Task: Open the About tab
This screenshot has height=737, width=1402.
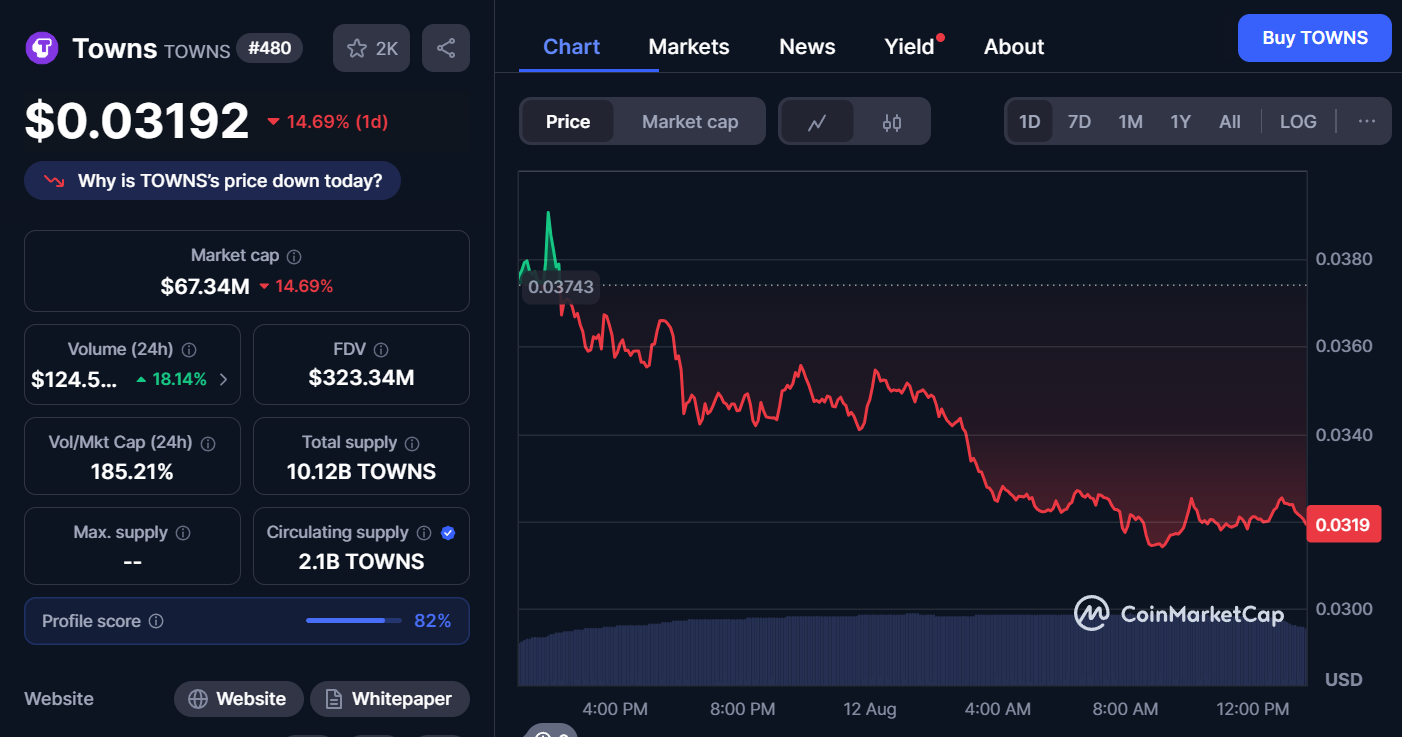Action: pos(1014,47)
